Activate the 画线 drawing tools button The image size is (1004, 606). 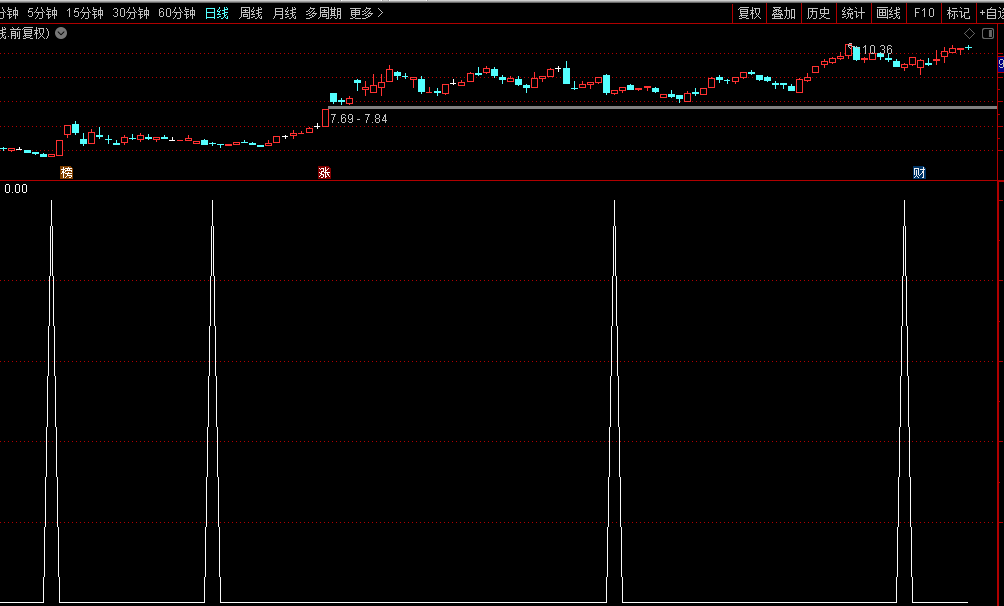tap(888, 13)
